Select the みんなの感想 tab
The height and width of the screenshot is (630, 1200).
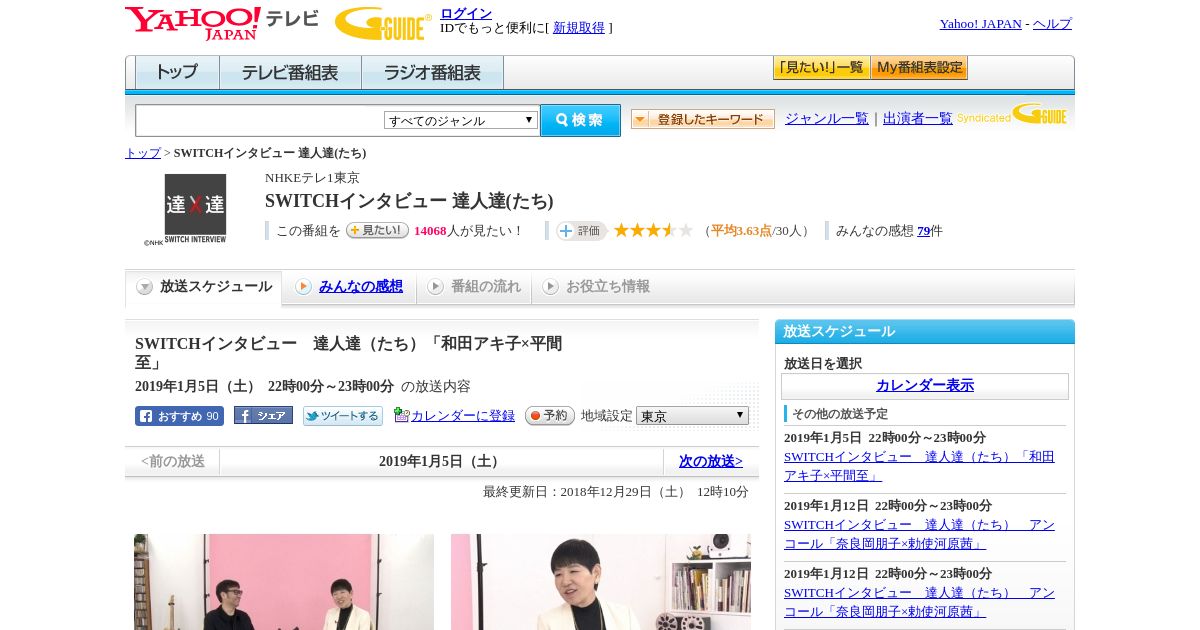tap(349, 287)
